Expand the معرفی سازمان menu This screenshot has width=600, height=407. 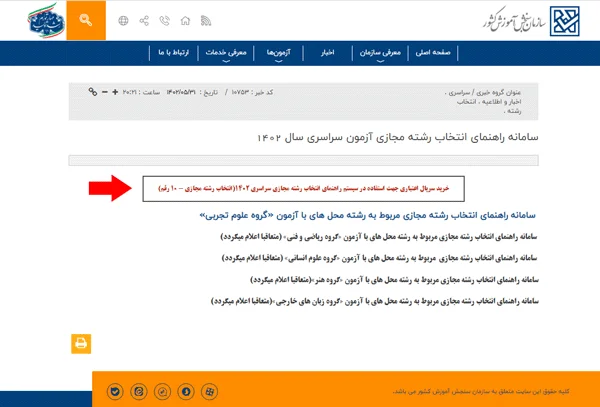tap(380, 53)
